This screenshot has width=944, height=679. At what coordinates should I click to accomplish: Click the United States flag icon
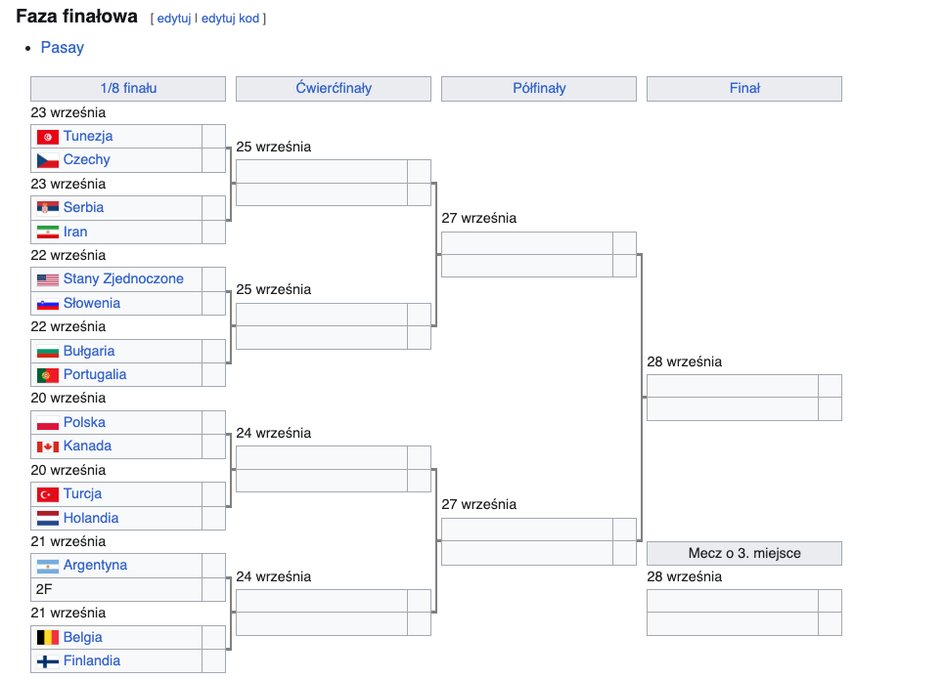[47, 279]
